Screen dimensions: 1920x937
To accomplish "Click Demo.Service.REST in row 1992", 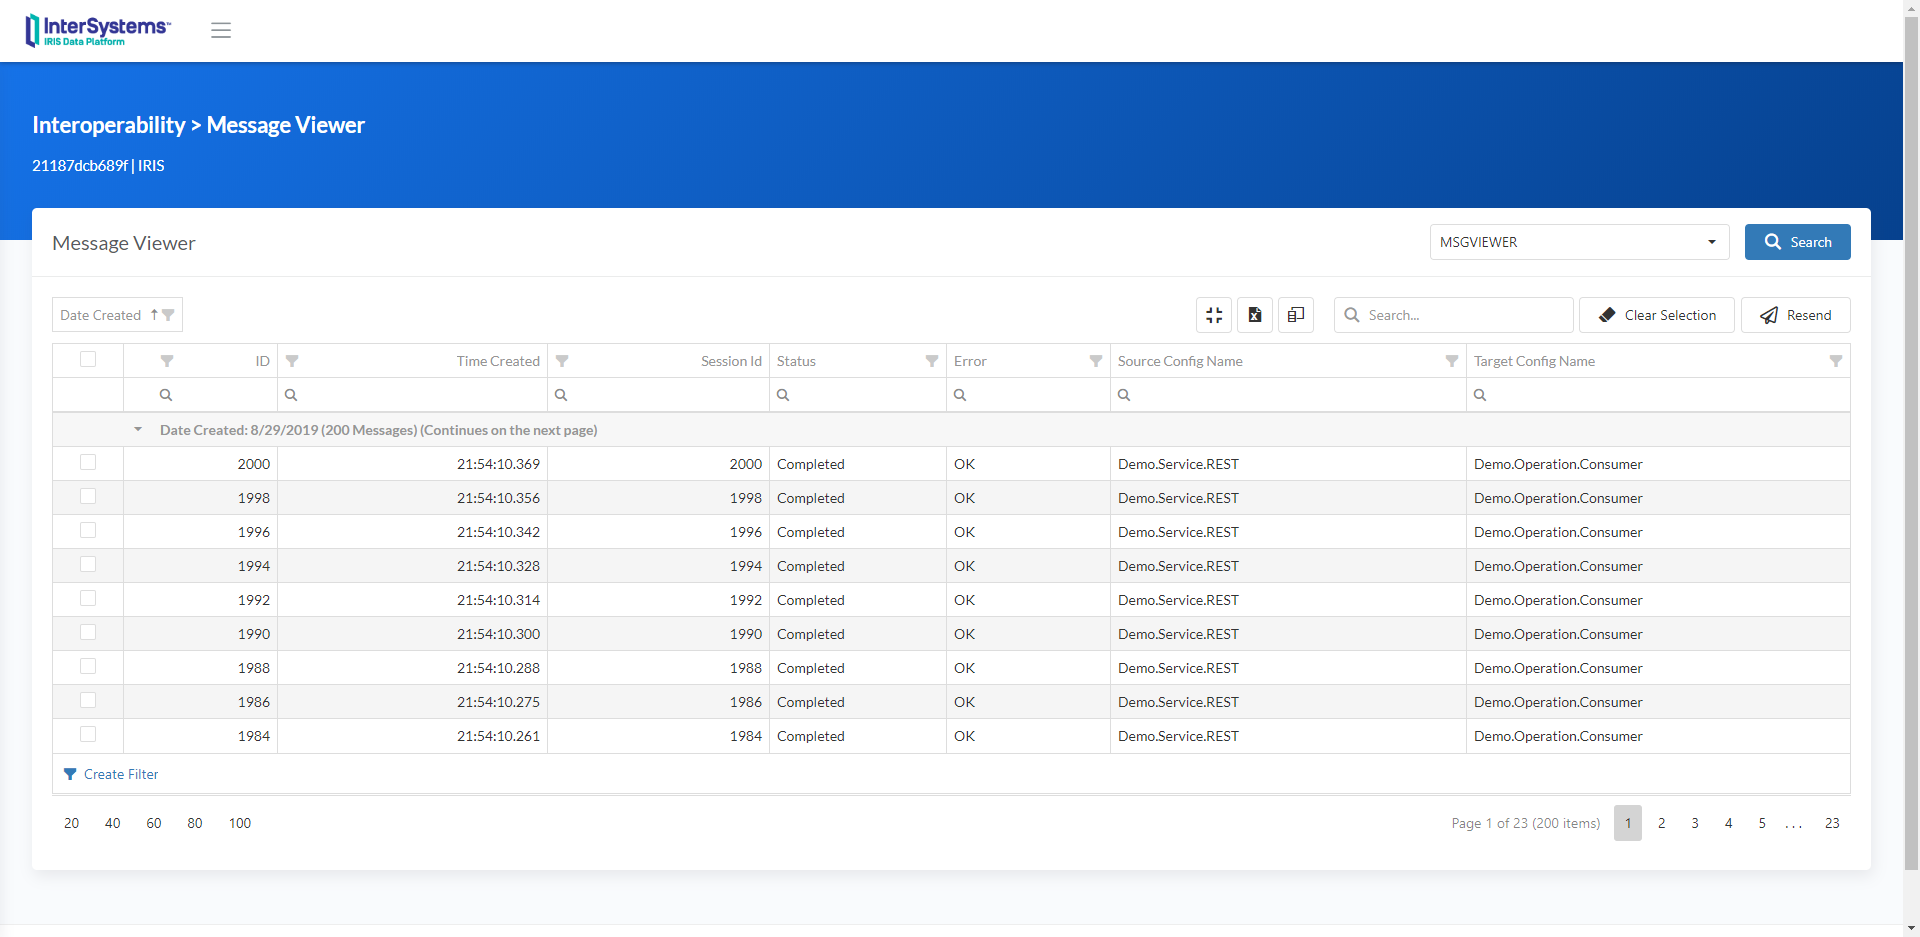I will click(1178, 600).
